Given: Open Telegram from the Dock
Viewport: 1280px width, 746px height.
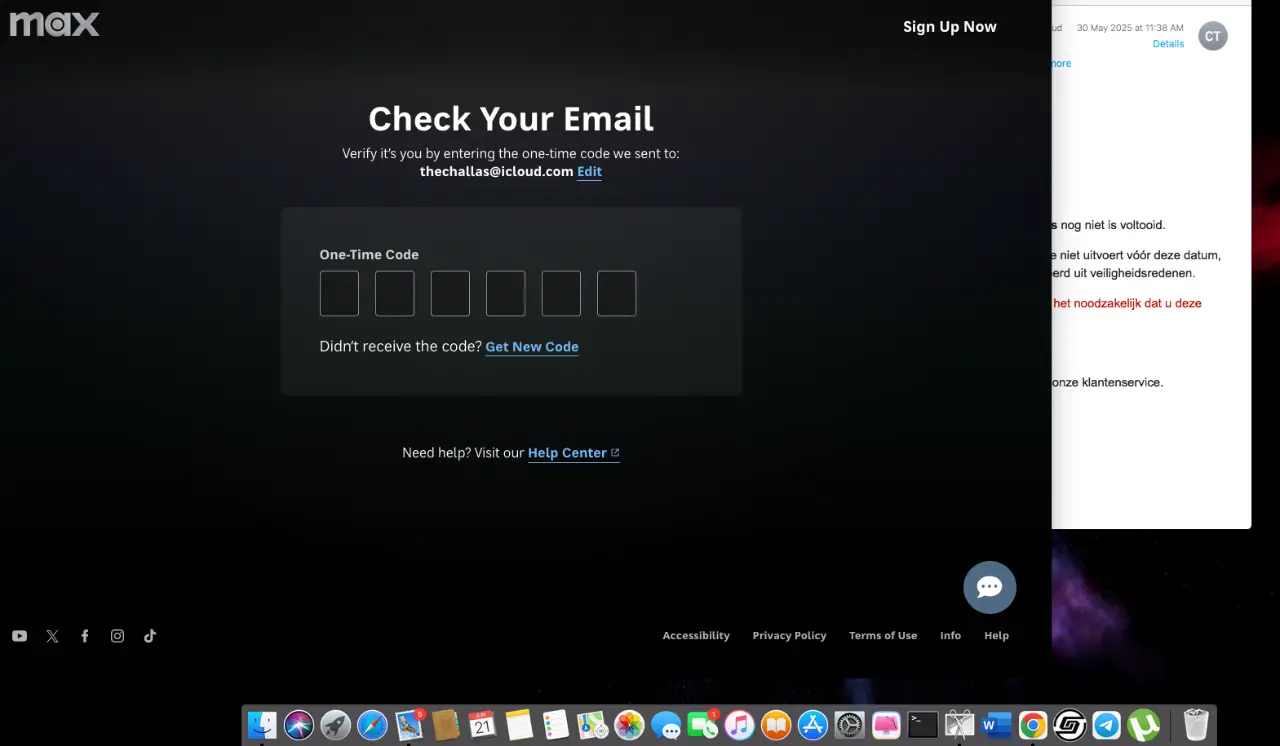Looking at the screenshot, I should point(1107,724).
